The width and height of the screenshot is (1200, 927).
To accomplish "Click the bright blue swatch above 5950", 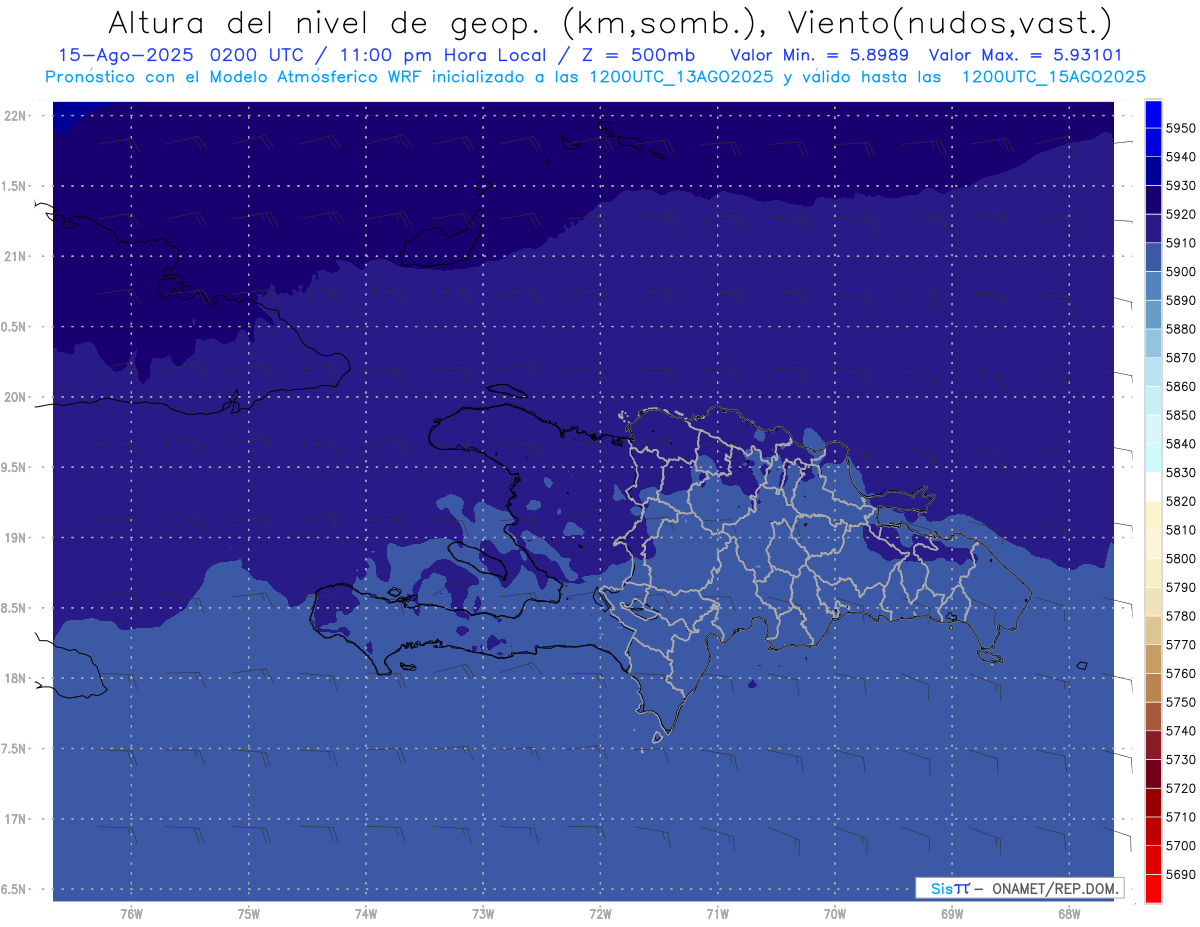I will [1153, 114].
